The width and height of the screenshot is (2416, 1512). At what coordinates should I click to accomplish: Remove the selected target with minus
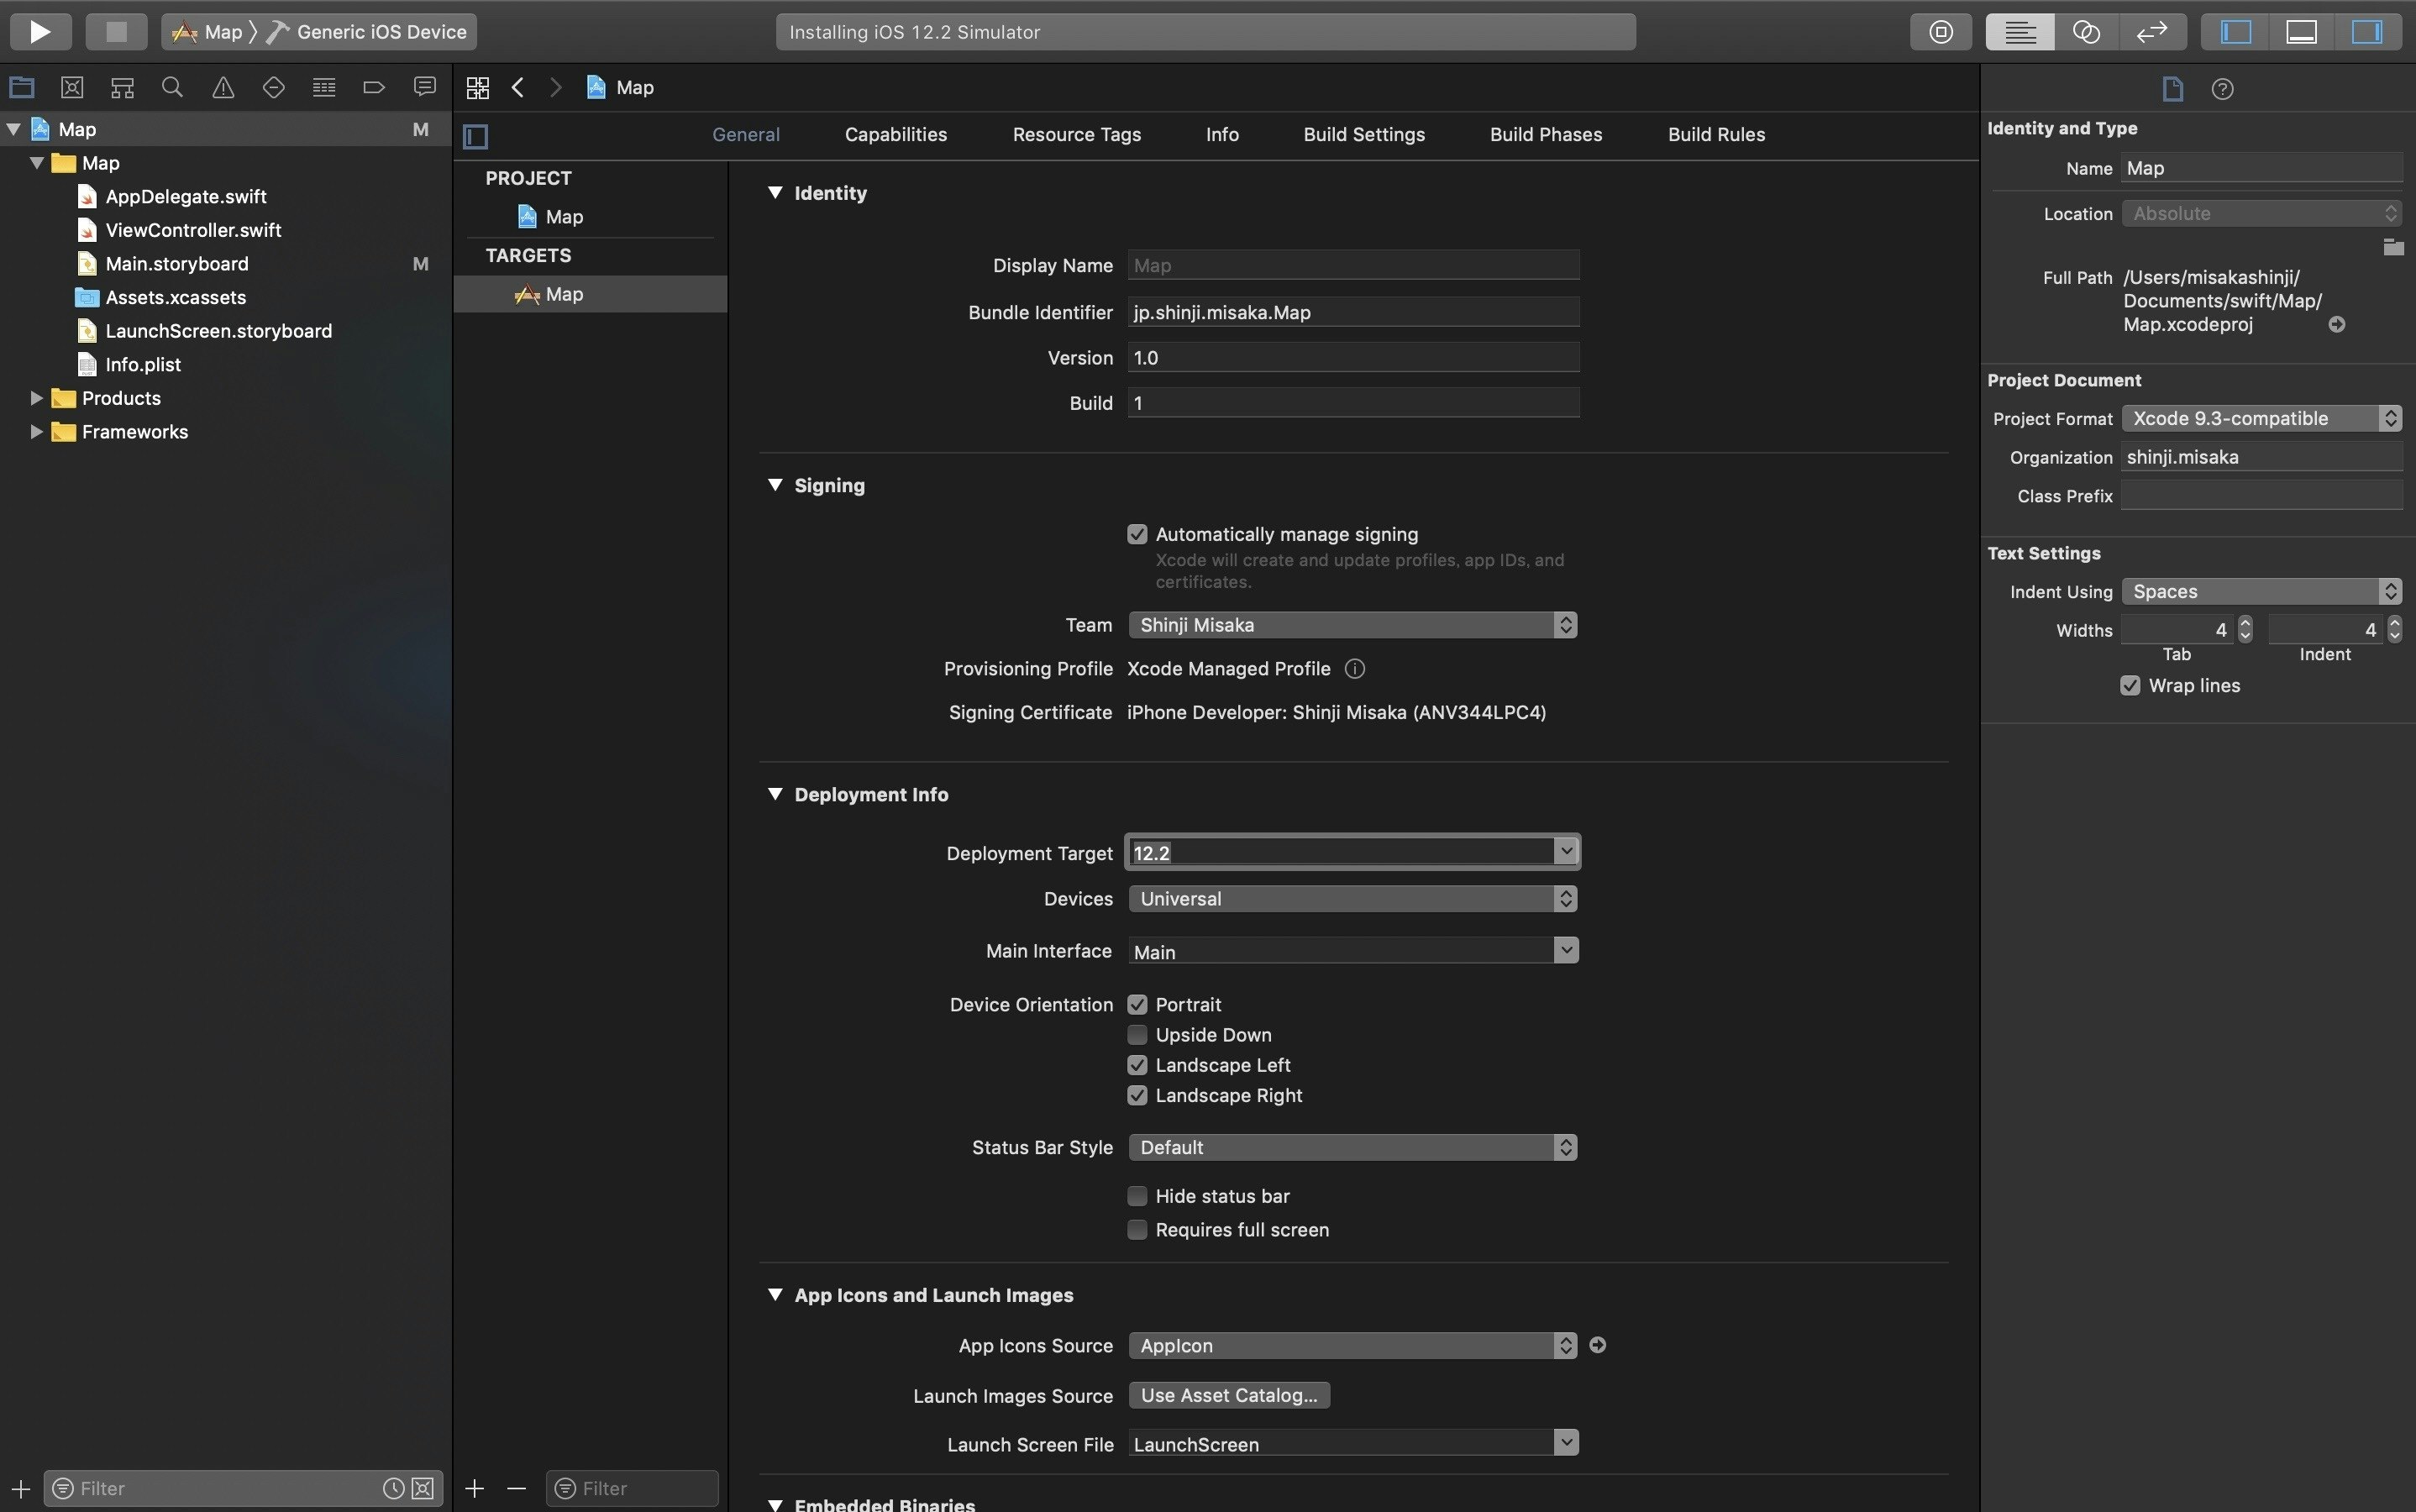516,1488
